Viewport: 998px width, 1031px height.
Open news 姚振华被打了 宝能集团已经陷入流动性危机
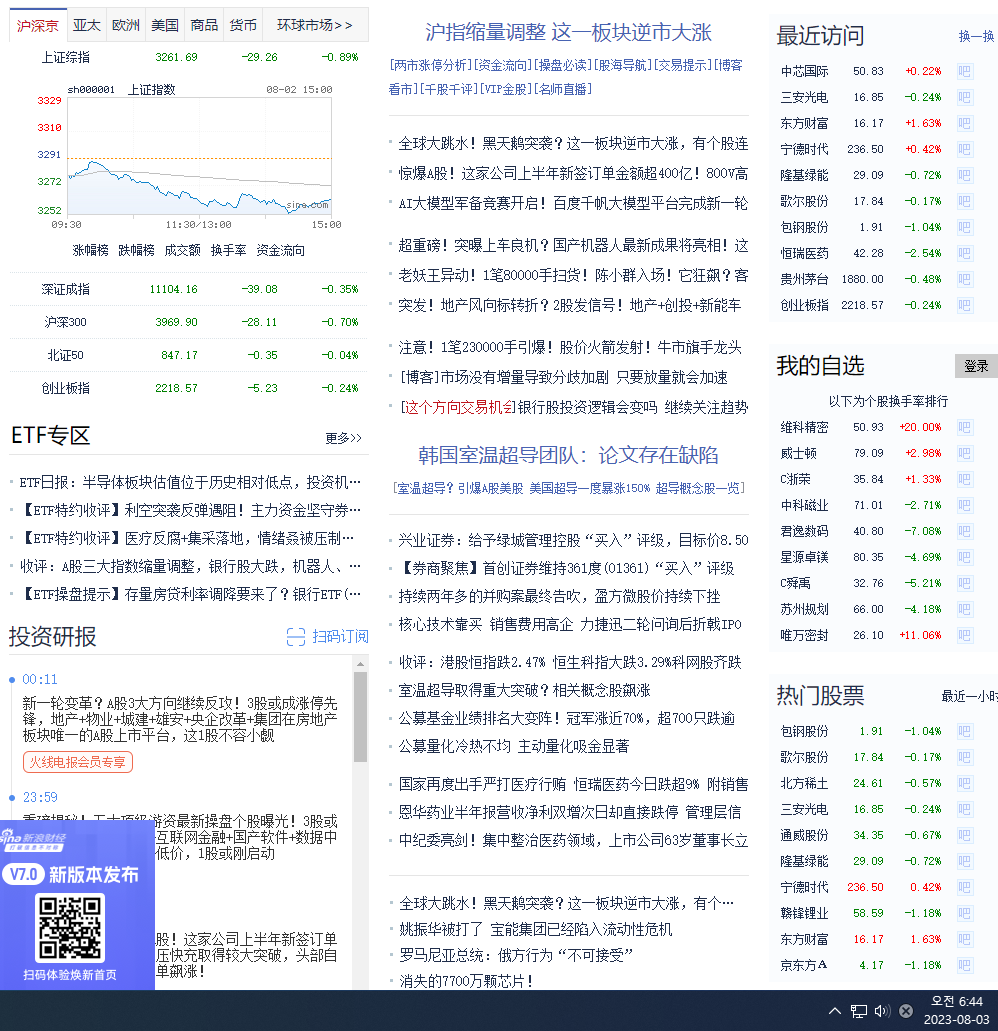pyautogui.click(x=536, y=929)
